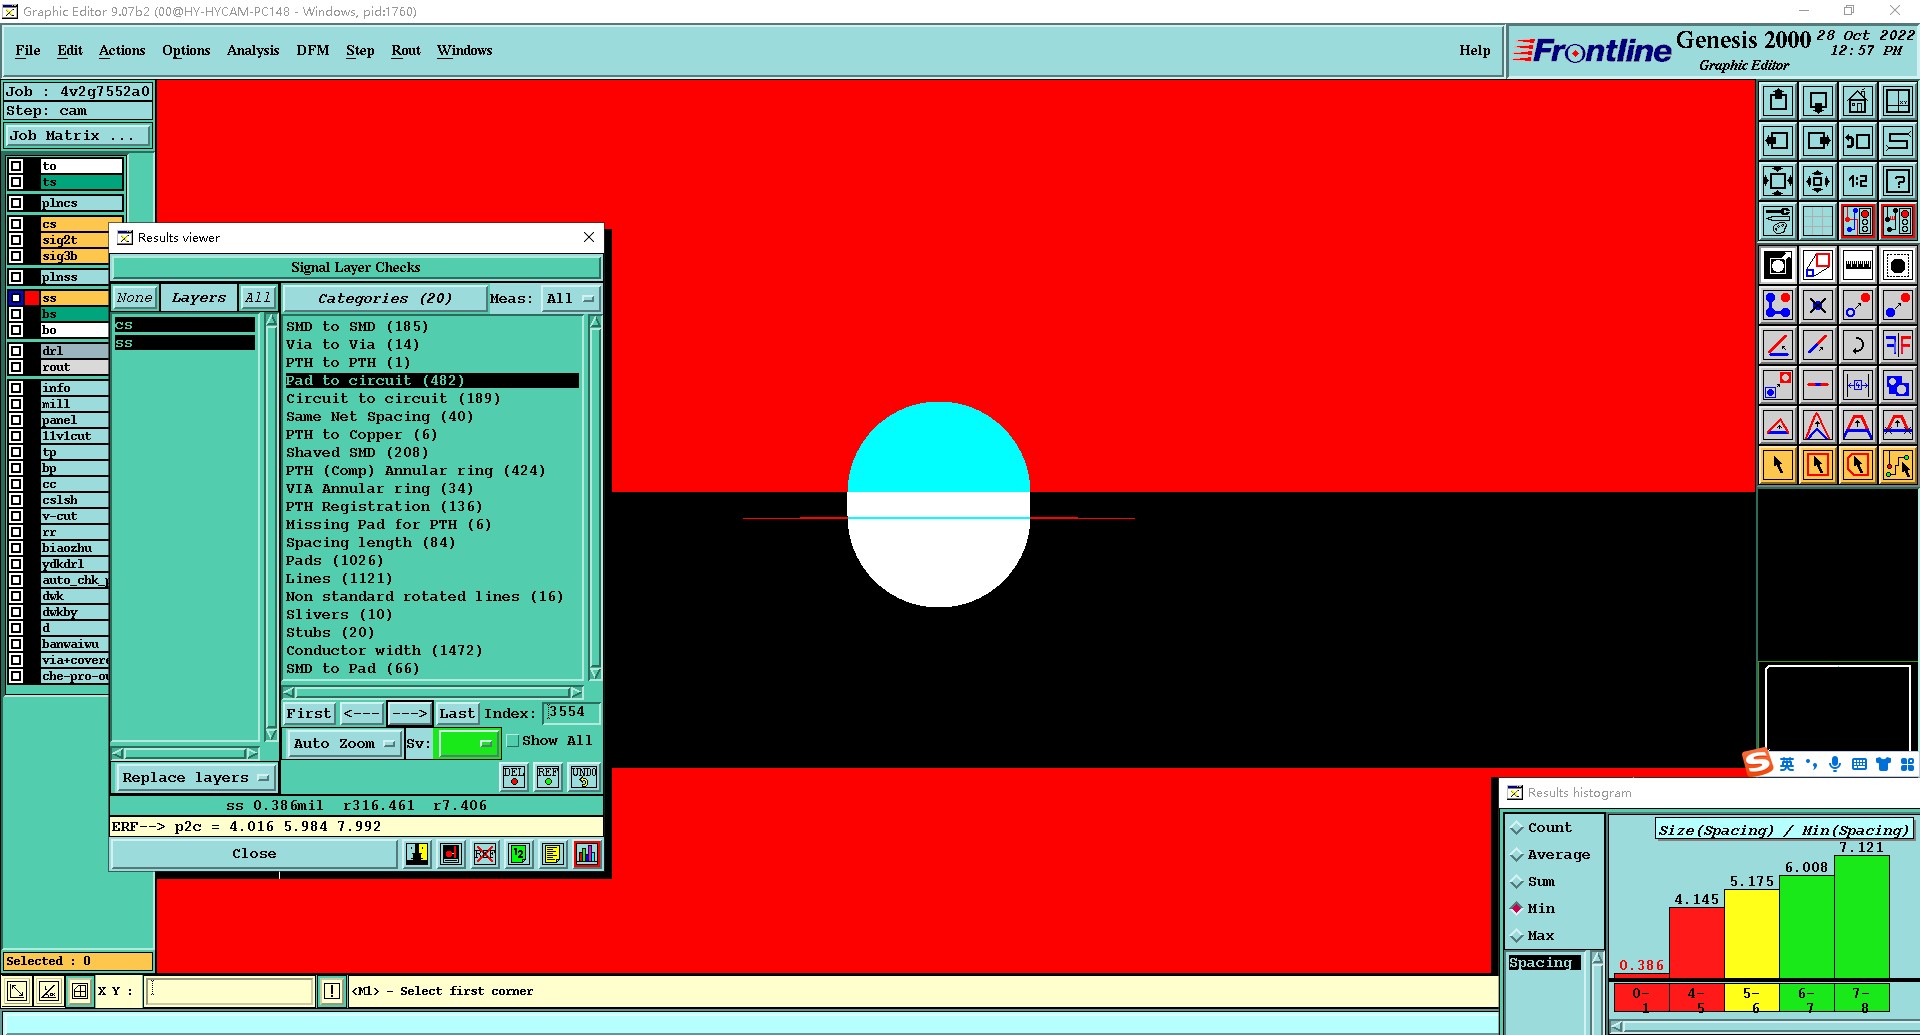Go to previous result with left arrow button
1920x1035 pixels.
click(361, 713)
